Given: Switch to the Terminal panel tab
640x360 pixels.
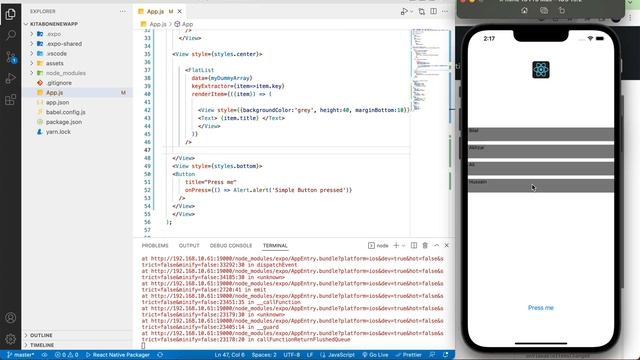Looking at the screenshot, I should click(x=275, y=246).
